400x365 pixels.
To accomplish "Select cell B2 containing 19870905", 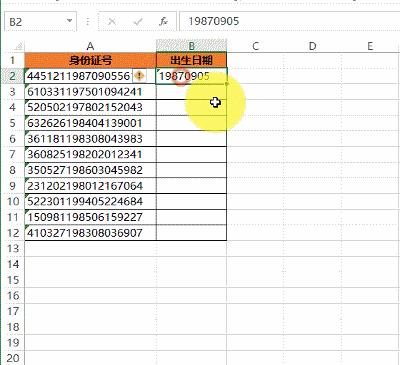I will [x=192, y=76].
